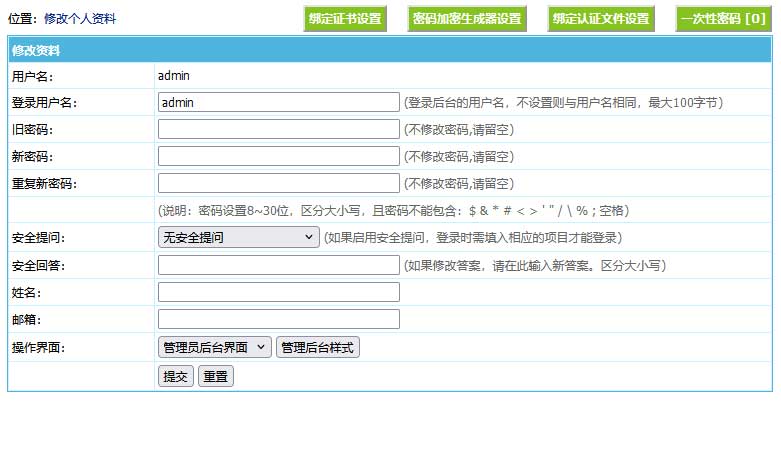Image resolution: width=781 pixels, height=464 pixels.
Task: Click the 安全回答 text field
Action: 278,265
